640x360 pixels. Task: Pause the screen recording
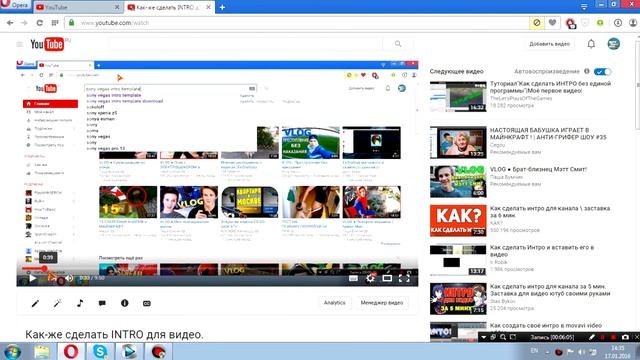[x=602, y=337]
